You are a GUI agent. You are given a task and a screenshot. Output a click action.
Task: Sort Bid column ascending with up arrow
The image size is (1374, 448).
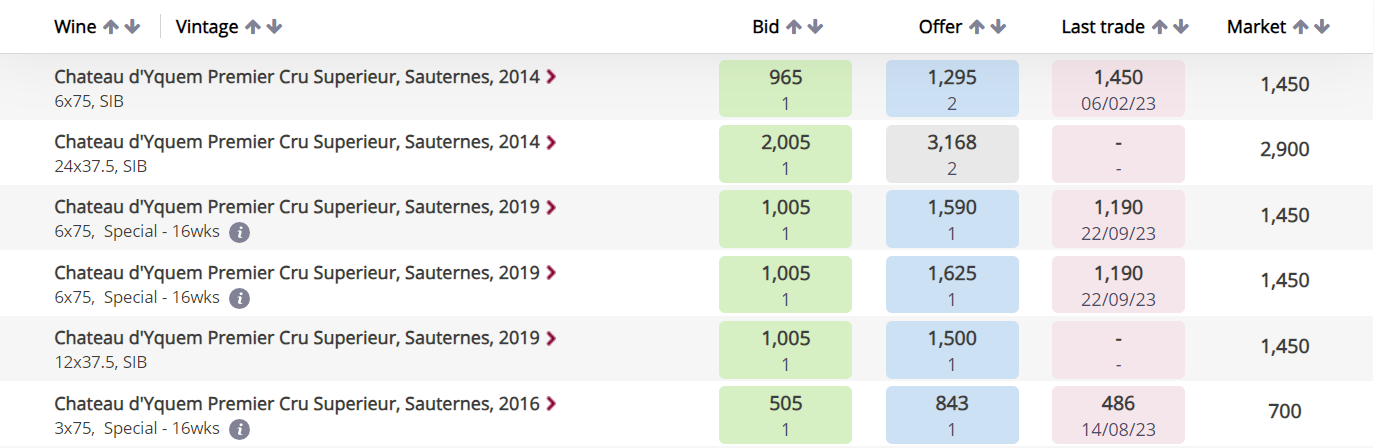pos(793,27)
